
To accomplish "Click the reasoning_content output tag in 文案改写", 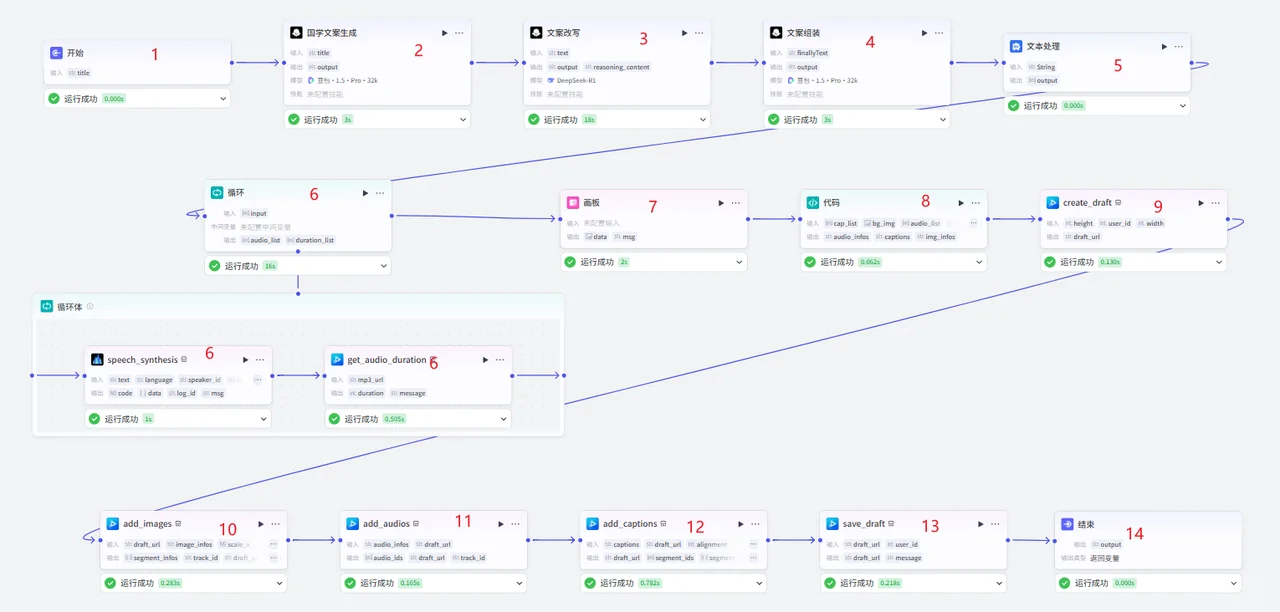I will tap(617, 67).
